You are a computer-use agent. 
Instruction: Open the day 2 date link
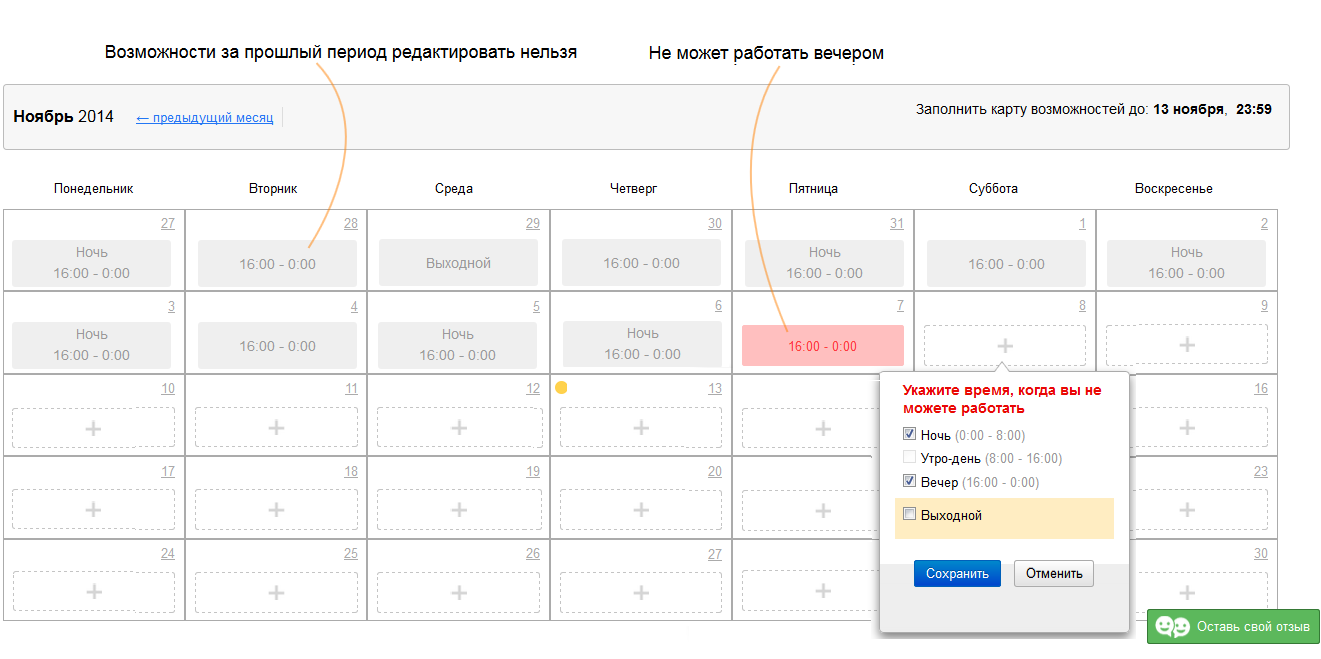click(1264, 224)
